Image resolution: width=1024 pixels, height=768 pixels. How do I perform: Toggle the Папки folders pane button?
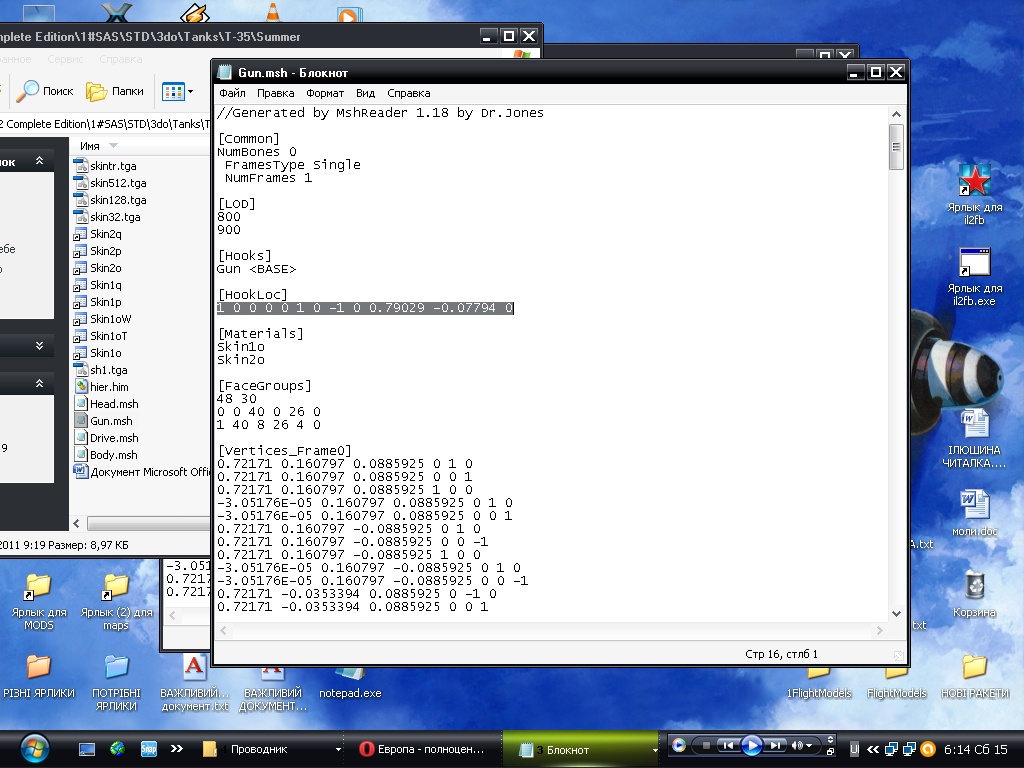pos(115,91)
